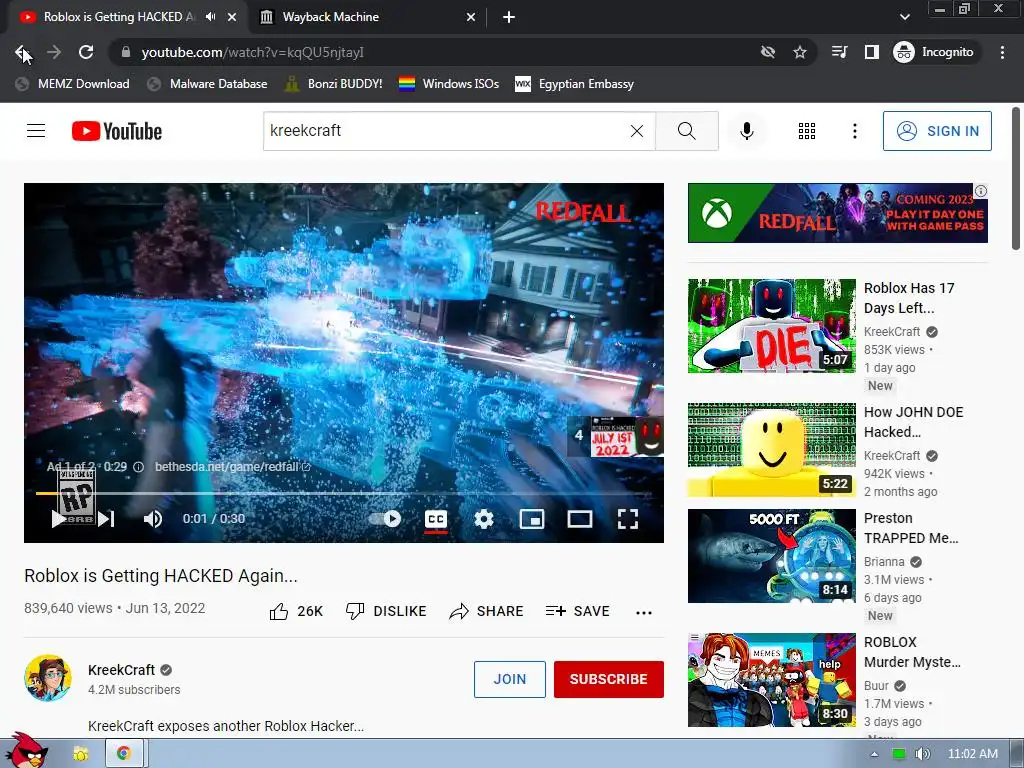Enter full screen mode
This screenshot has height=768, width=1024.
(628, 519)
